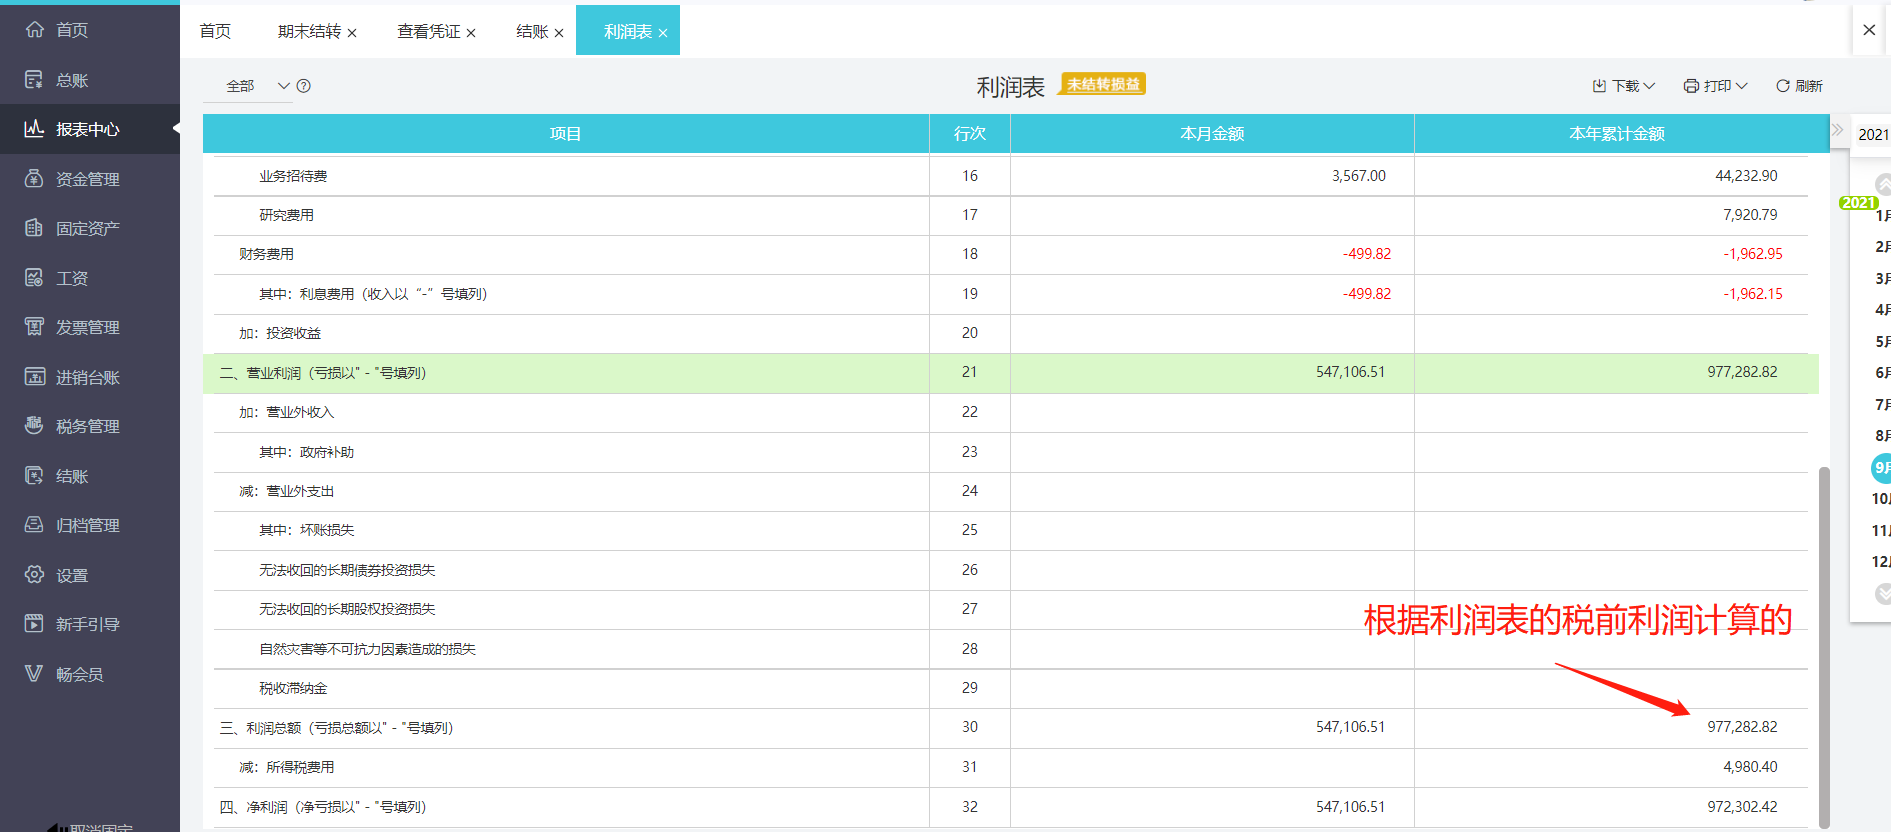Open the 打印 print dropdown
Screen dimensions: 1891x832
pyautogui.click(x=1715, y=86)
